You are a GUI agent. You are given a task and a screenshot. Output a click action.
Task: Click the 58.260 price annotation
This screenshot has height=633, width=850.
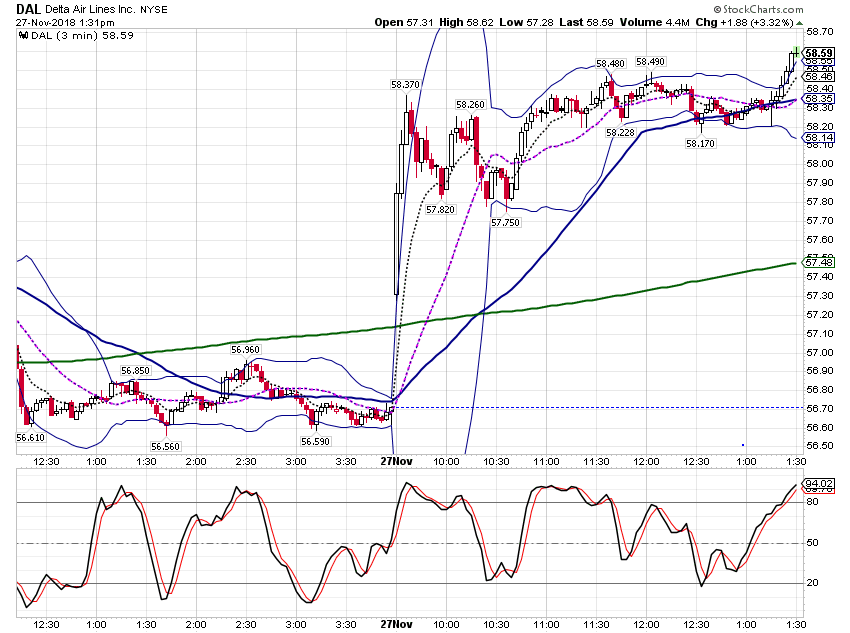(470, 105)
